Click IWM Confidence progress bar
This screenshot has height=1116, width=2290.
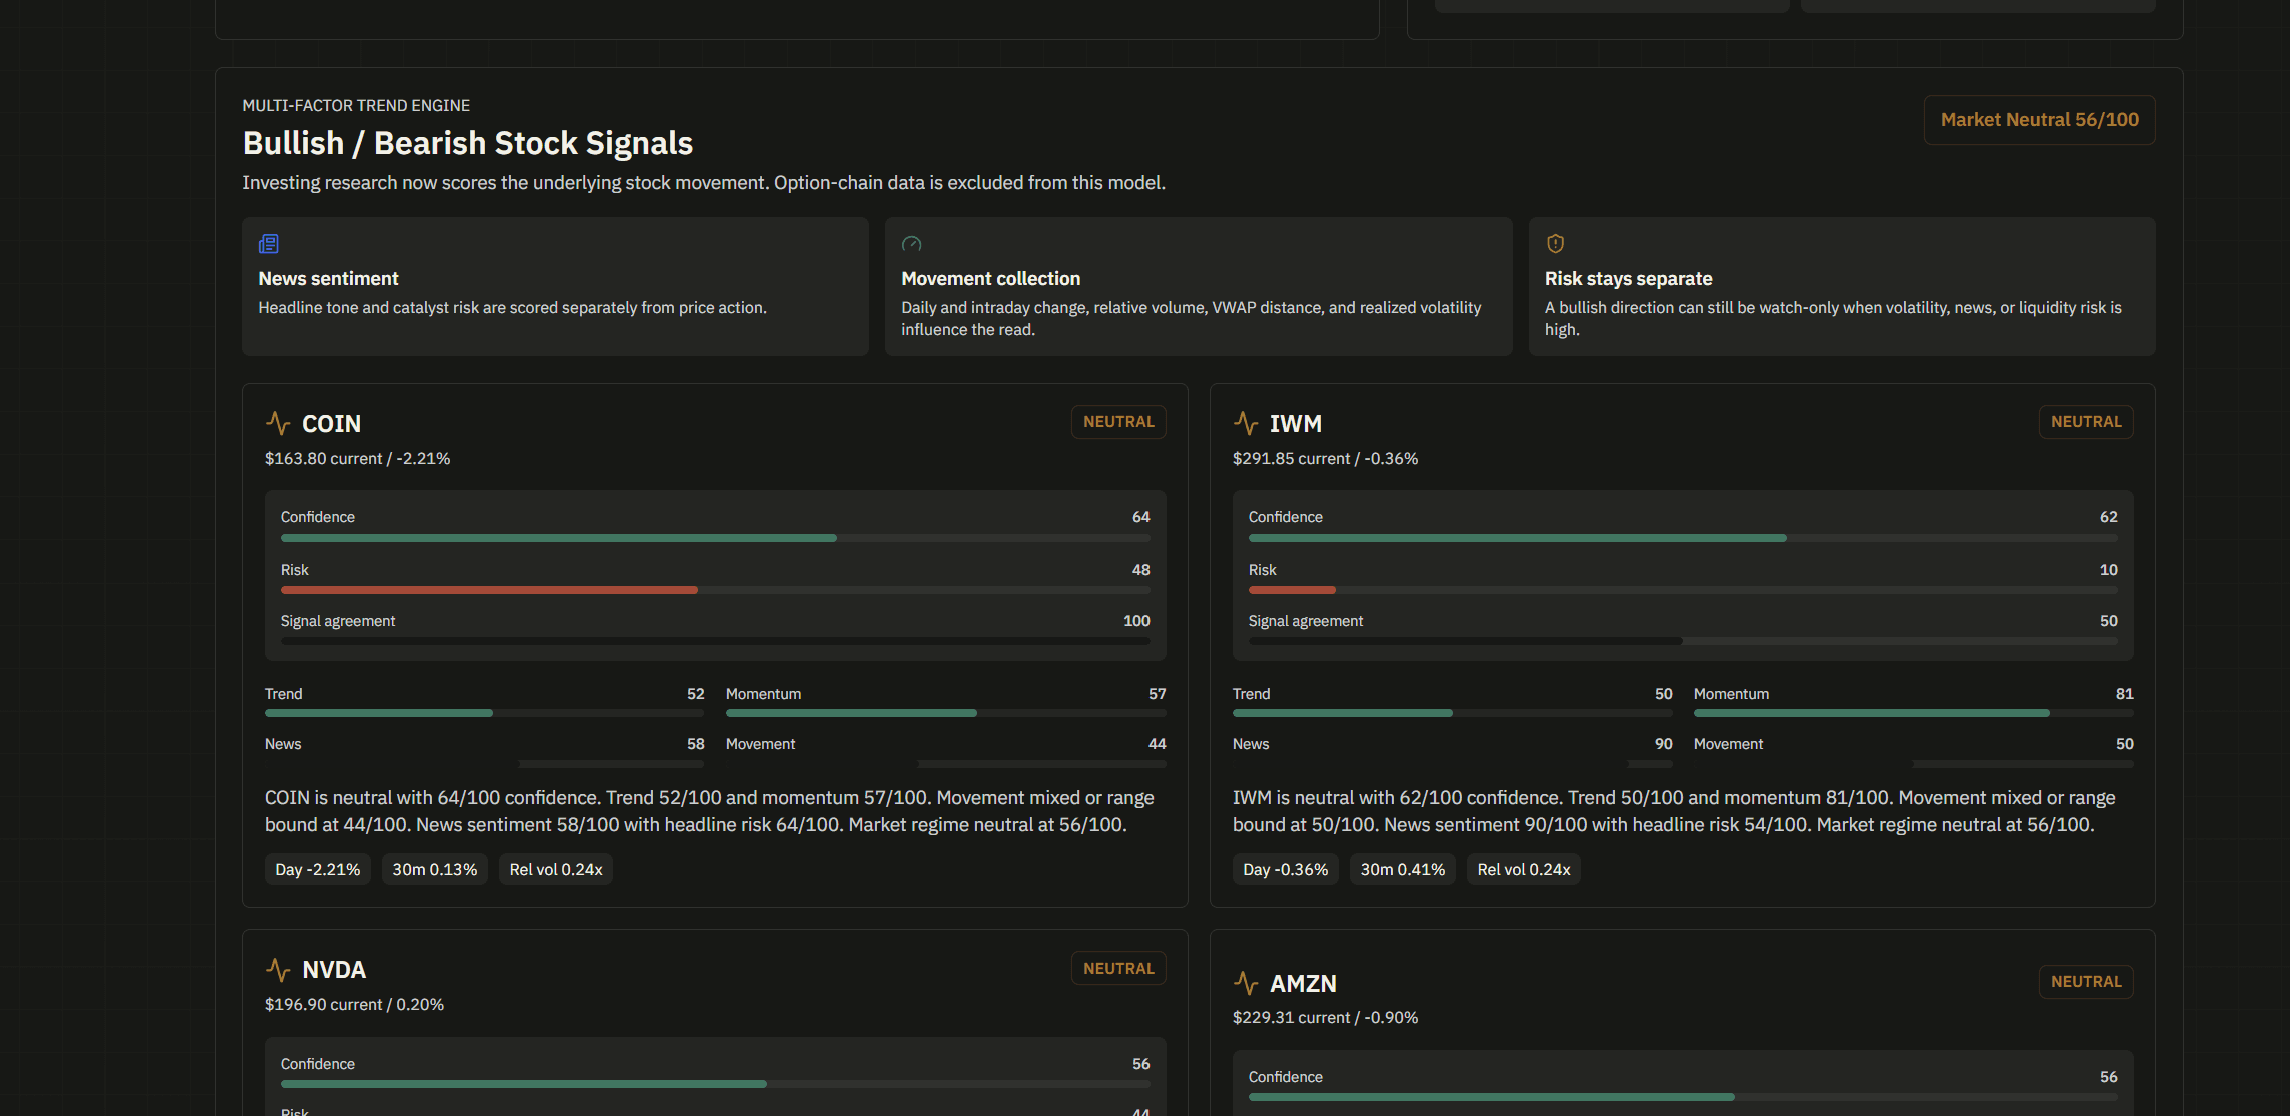[x=1683, y=538]
